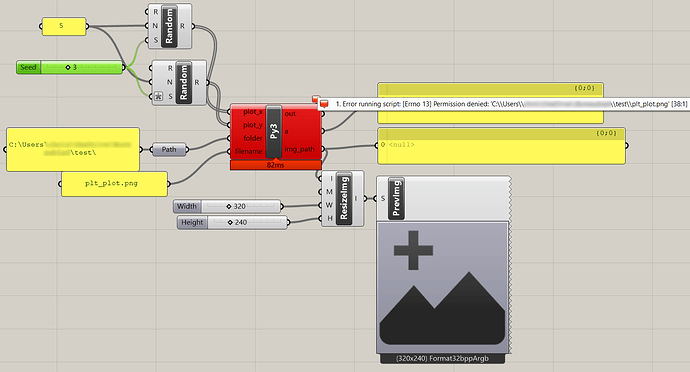Click the Permission denied error message tooltip

click(503, 104)
